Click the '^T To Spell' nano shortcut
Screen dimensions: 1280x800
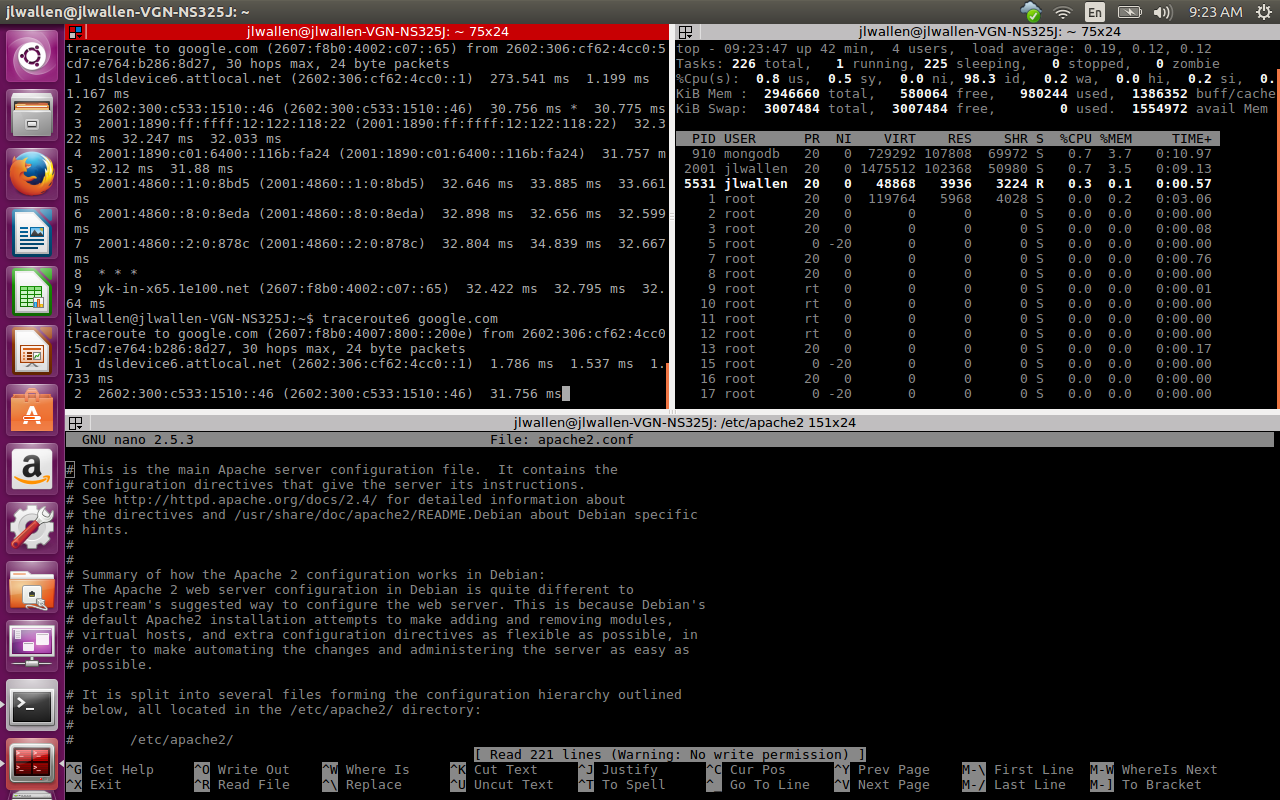tap(622, 785)
